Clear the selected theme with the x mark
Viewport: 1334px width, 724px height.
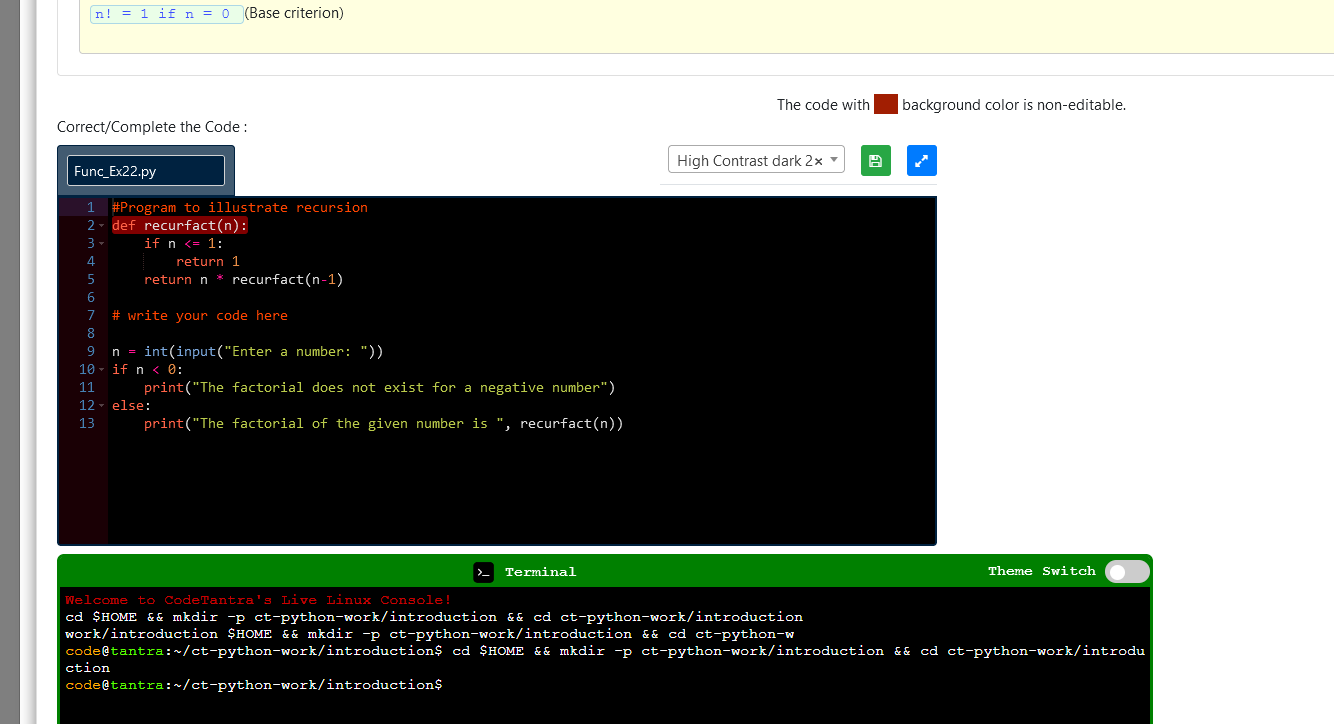pos(819,161)
